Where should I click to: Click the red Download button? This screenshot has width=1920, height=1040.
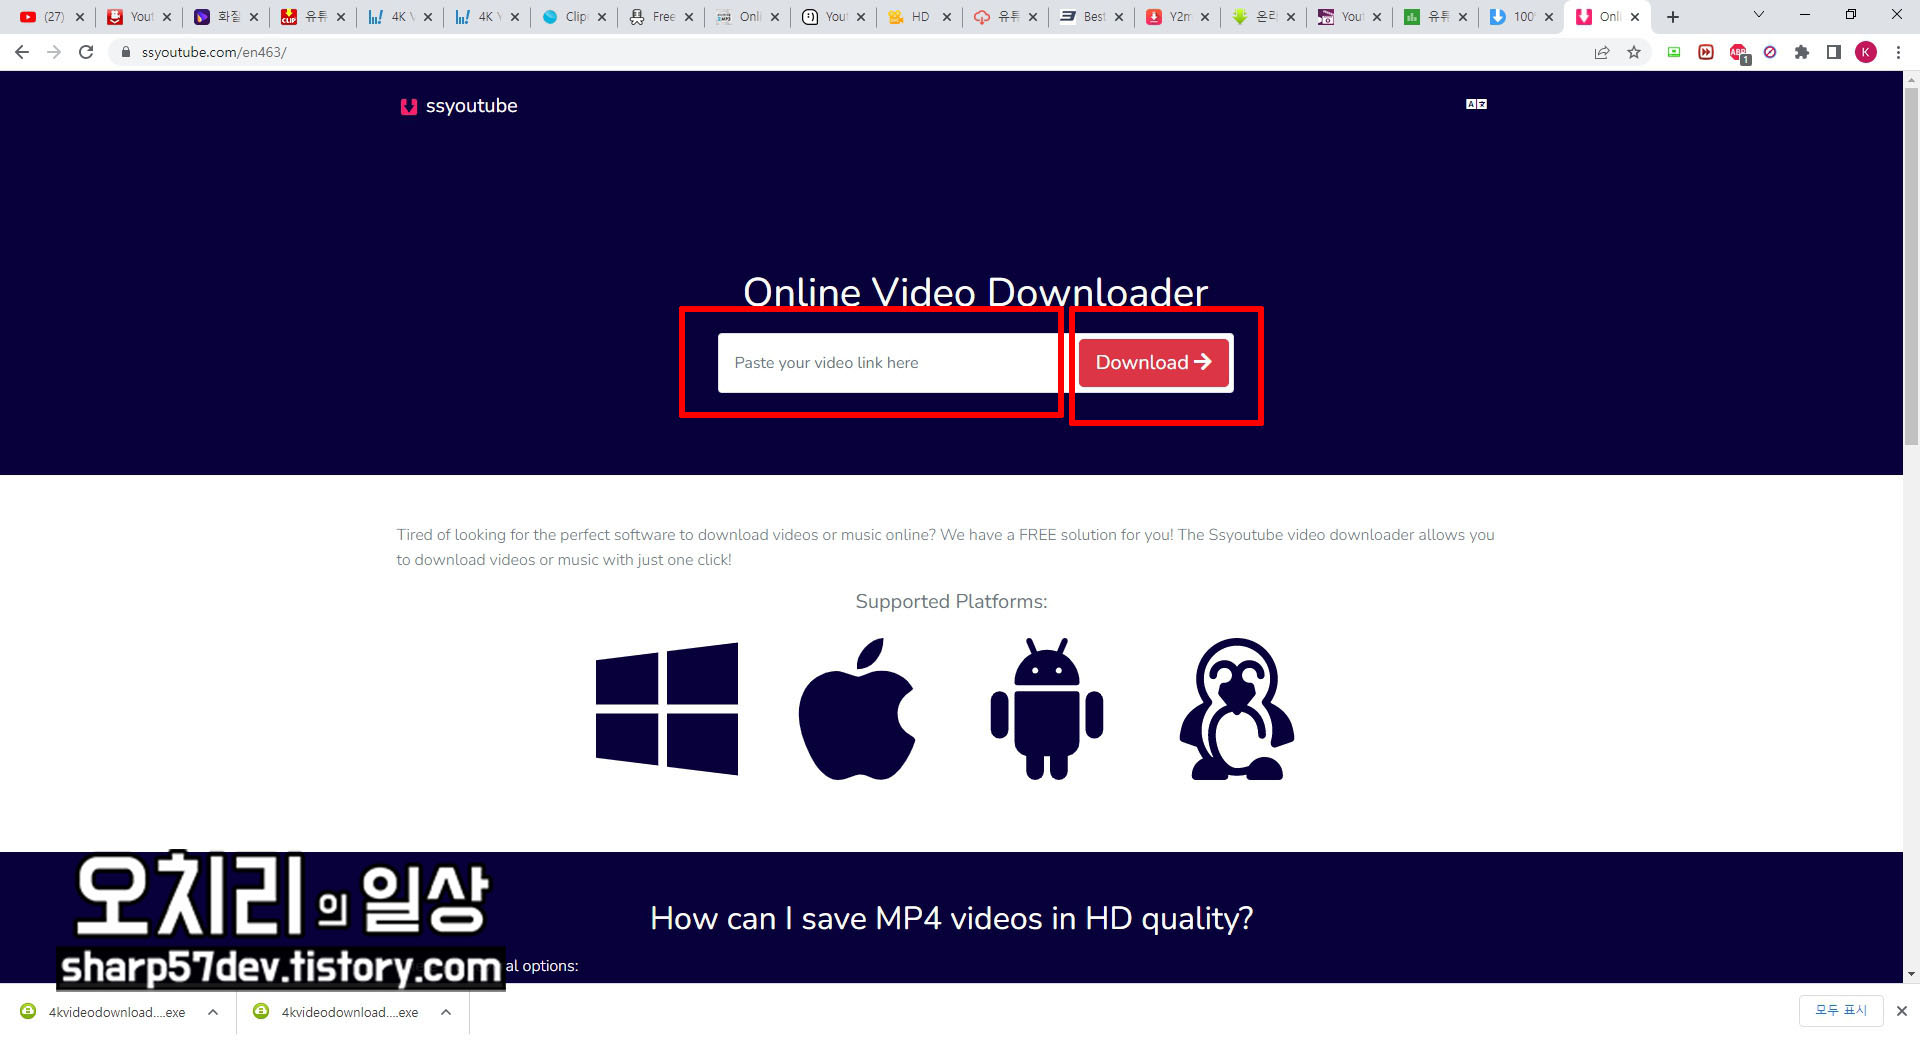coord(1153,362)
